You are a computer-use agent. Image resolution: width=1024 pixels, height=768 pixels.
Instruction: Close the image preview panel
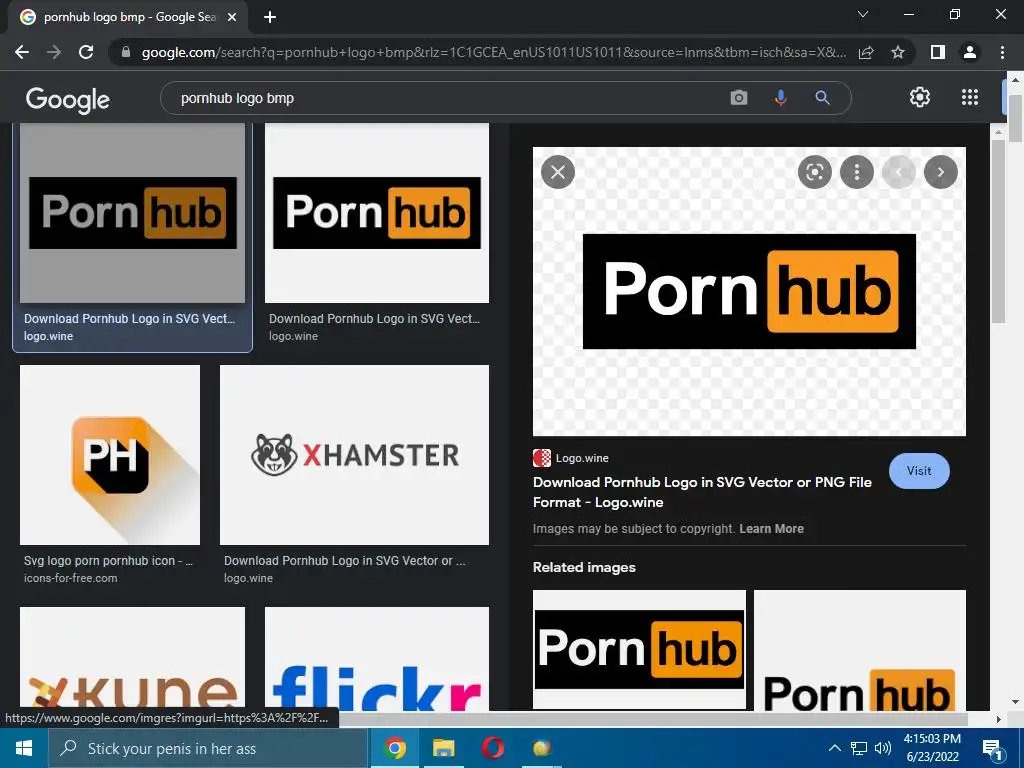558,172
